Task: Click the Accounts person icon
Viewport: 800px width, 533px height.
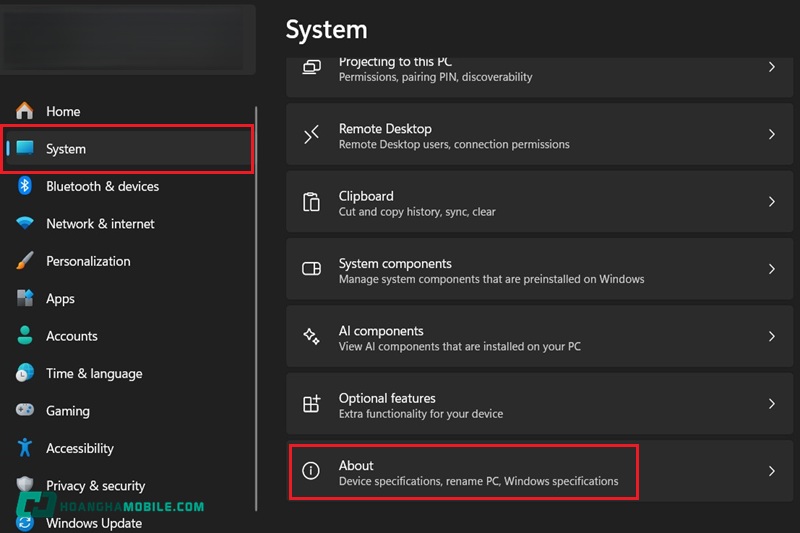Action: [x=25, y=336]
